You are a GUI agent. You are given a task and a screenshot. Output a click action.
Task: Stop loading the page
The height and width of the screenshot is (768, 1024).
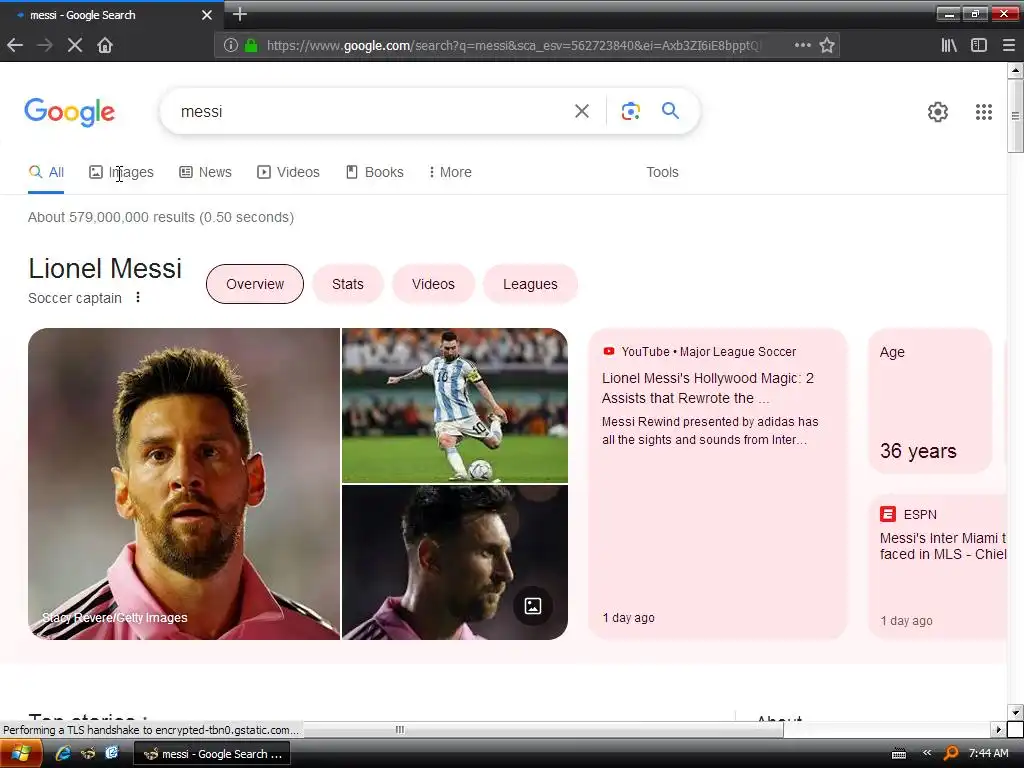pyautogui.click(x=75, y=45)
